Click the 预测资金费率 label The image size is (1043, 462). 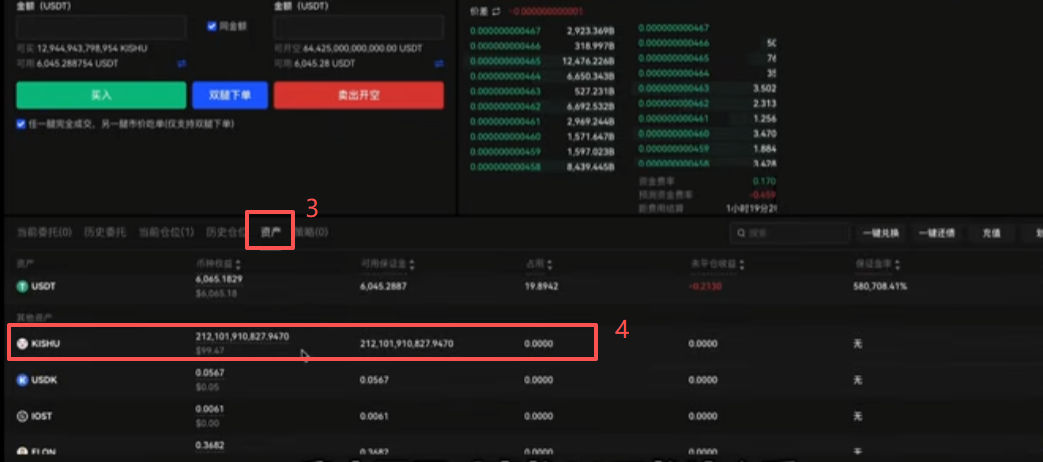665,195
